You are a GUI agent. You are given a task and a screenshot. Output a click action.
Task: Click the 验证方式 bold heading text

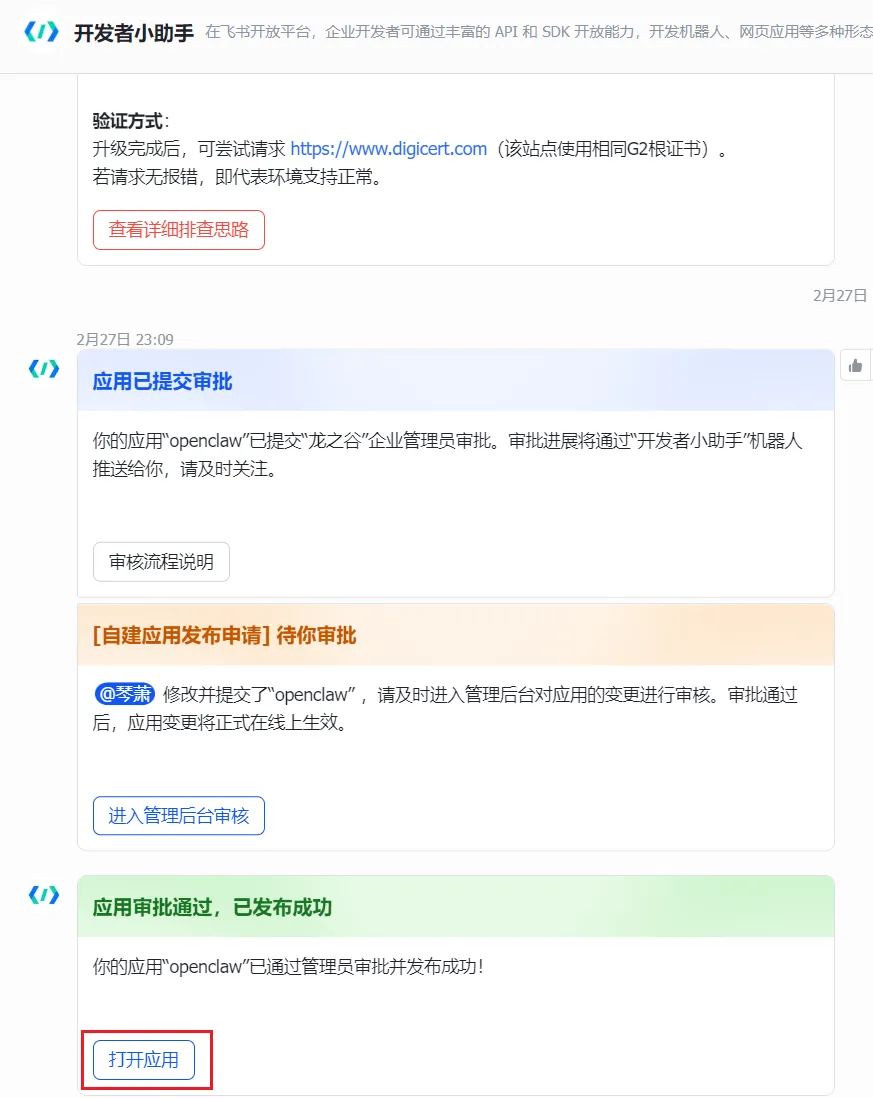tap(128, 121)
